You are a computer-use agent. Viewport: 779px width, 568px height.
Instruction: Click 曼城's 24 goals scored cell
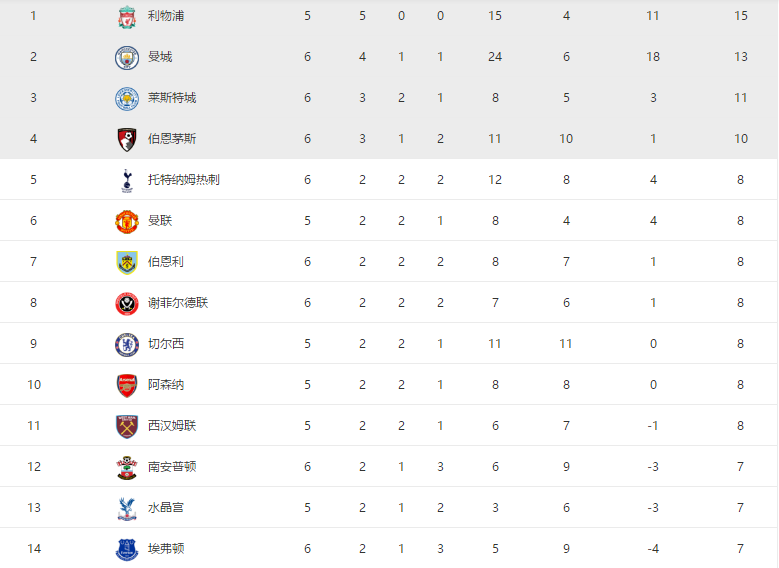click(495, 57)
